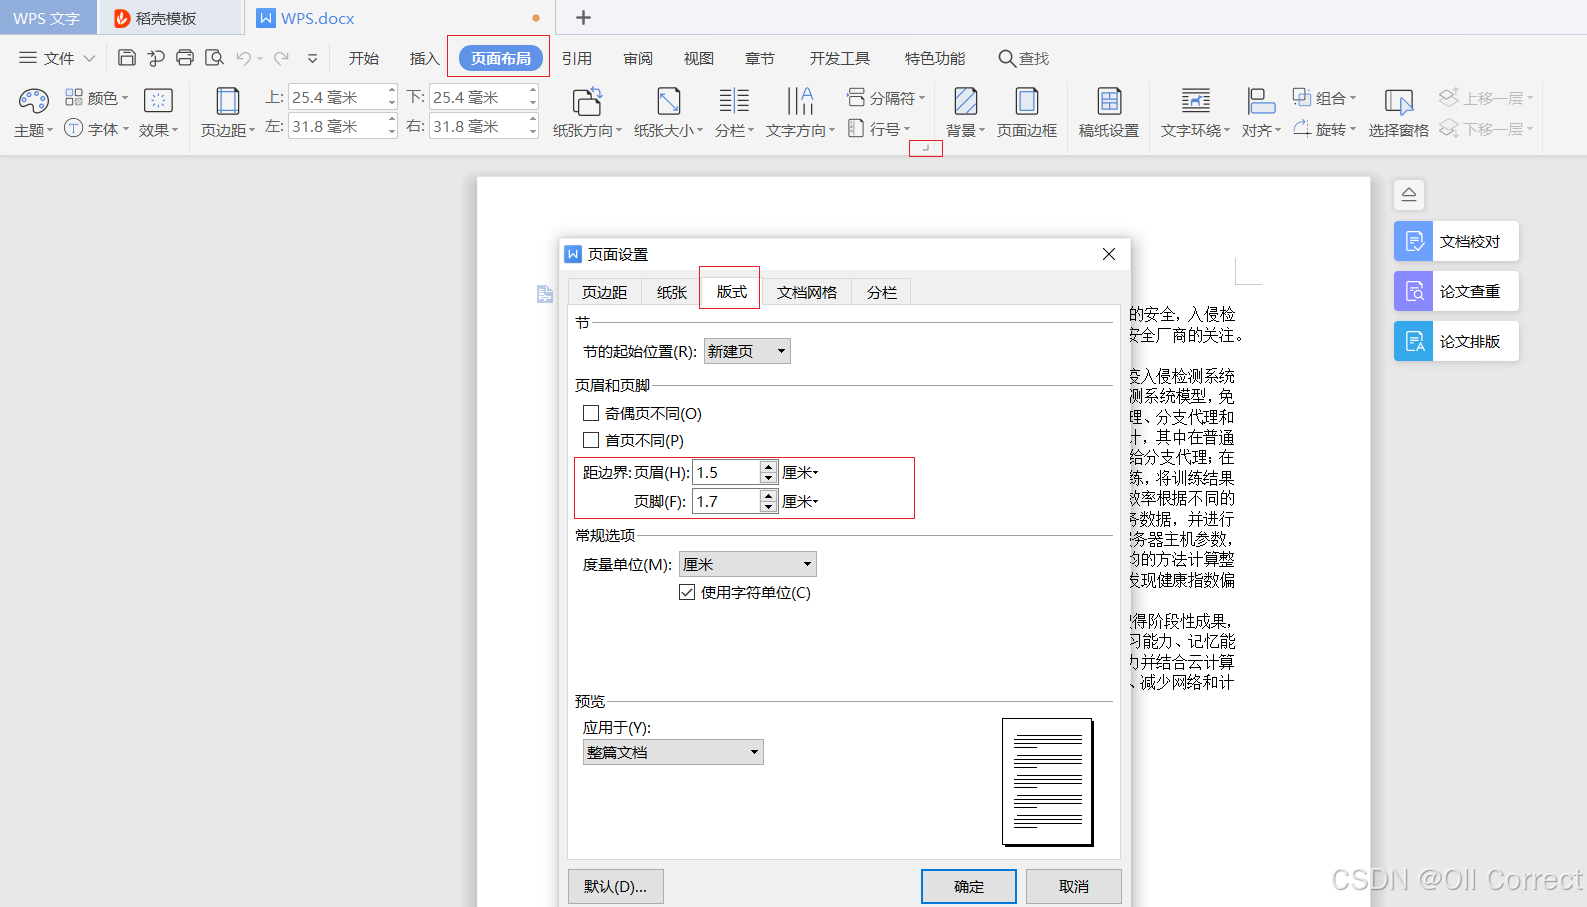Open 度量单位 dropdown showing 厘米
This screenshot has width=1587, height=907.
748,564
